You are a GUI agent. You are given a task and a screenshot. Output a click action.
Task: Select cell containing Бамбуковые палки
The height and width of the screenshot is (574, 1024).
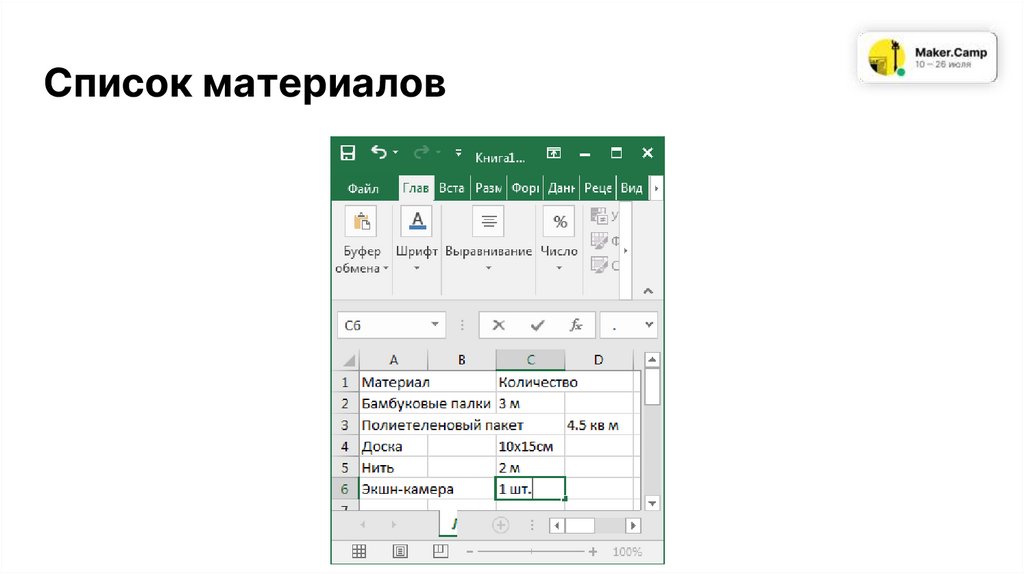point(426,403)
